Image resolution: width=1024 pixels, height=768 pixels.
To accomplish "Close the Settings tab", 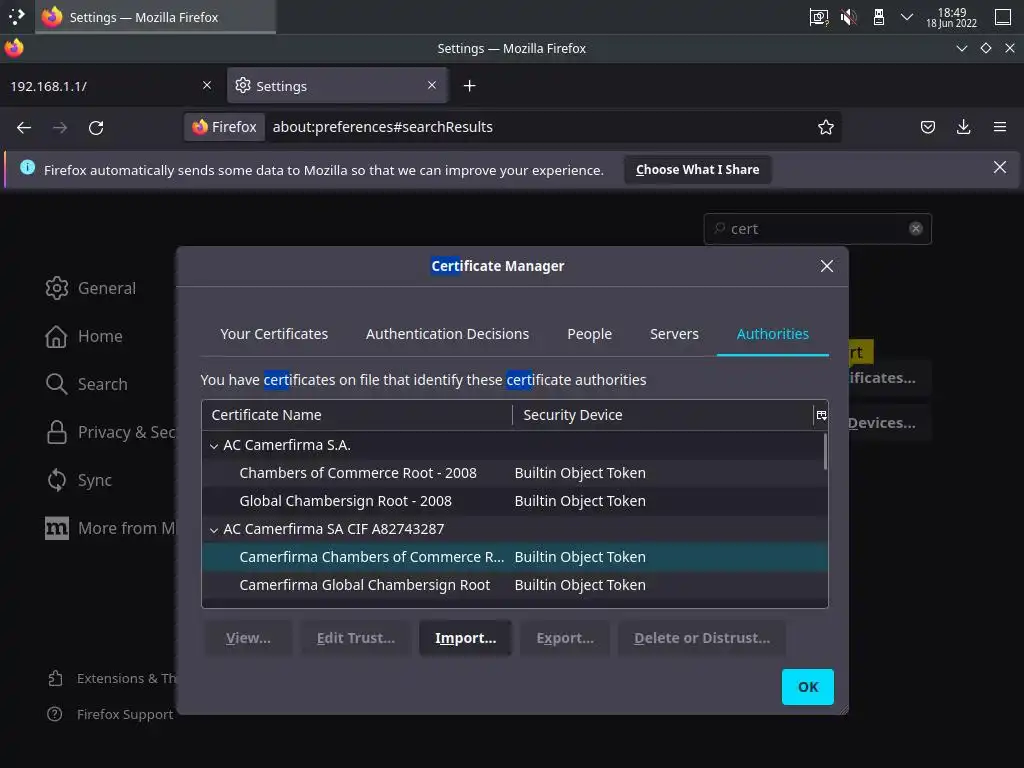I will coord(432,86).
